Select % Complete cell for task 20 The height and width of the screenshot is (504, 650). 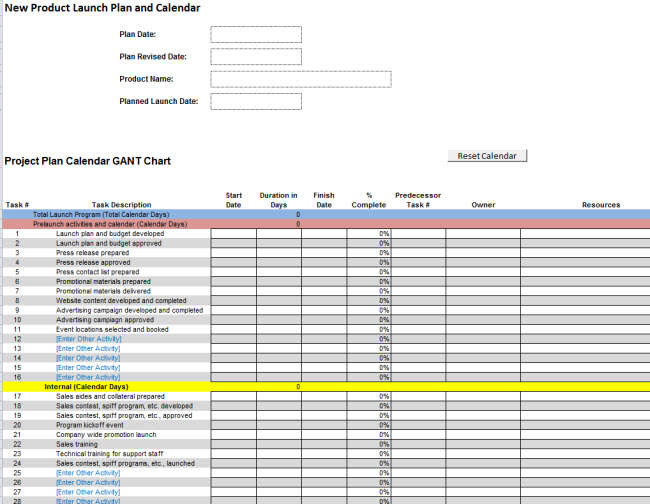point(369,425)
